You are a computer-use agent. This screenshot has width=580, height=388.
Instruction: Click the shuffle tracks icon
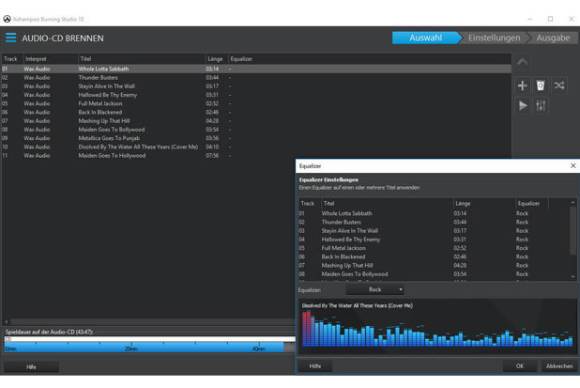pyautogui.click(x=559, y=85)
